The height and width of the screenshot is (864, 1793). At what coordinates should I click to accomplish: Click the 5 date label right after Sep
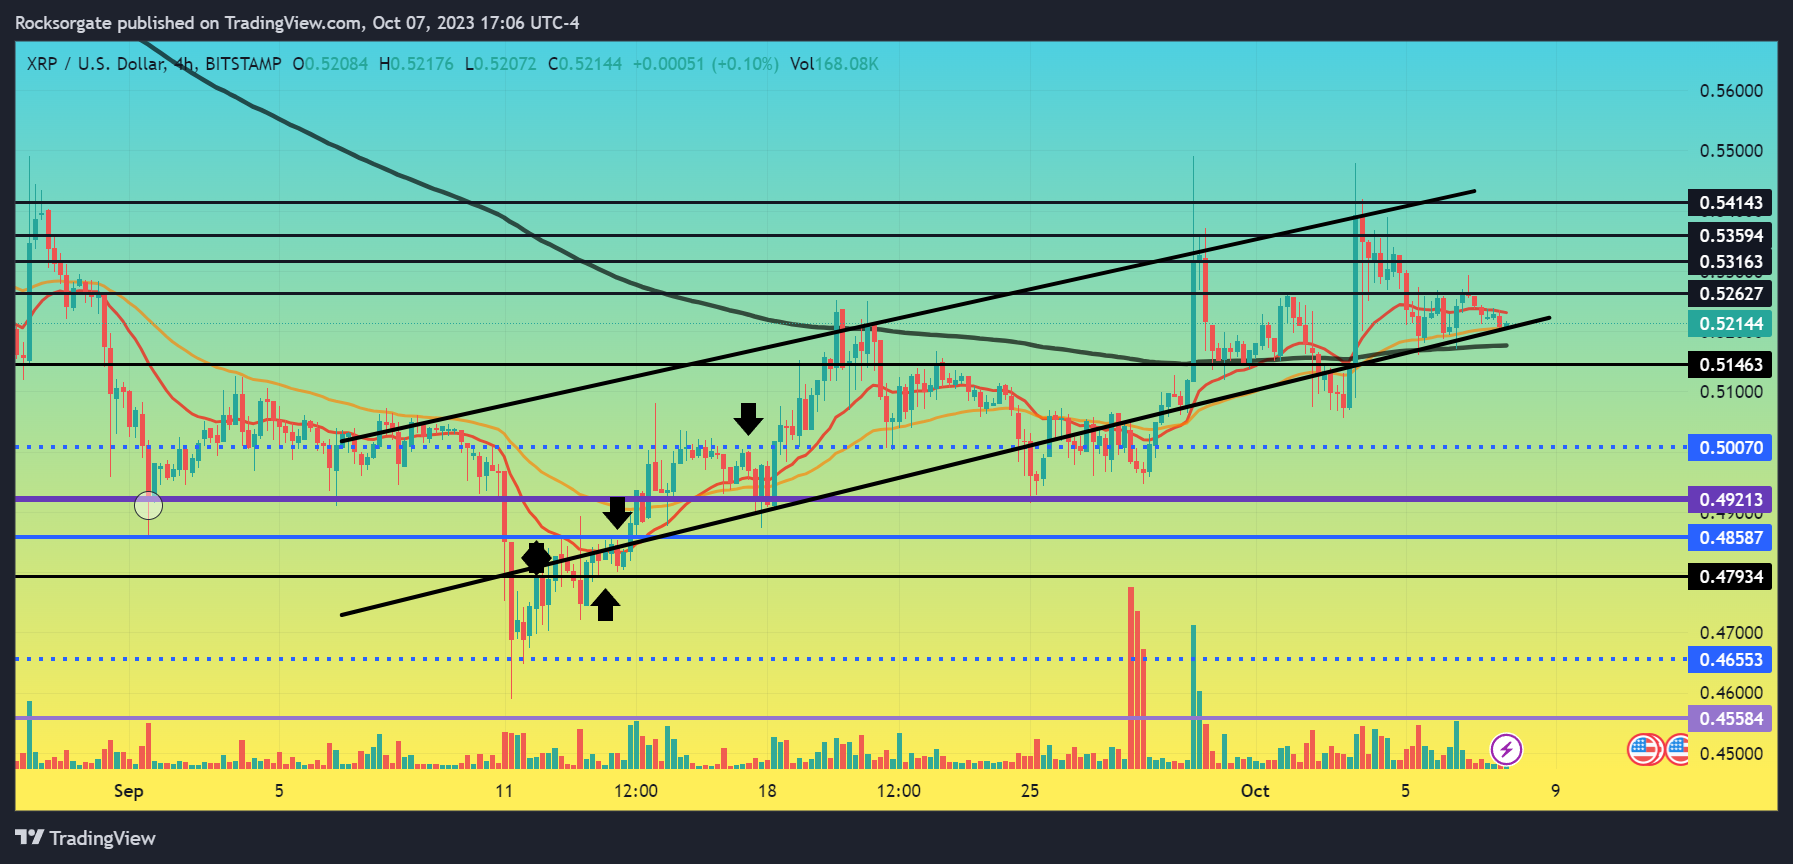279,791
